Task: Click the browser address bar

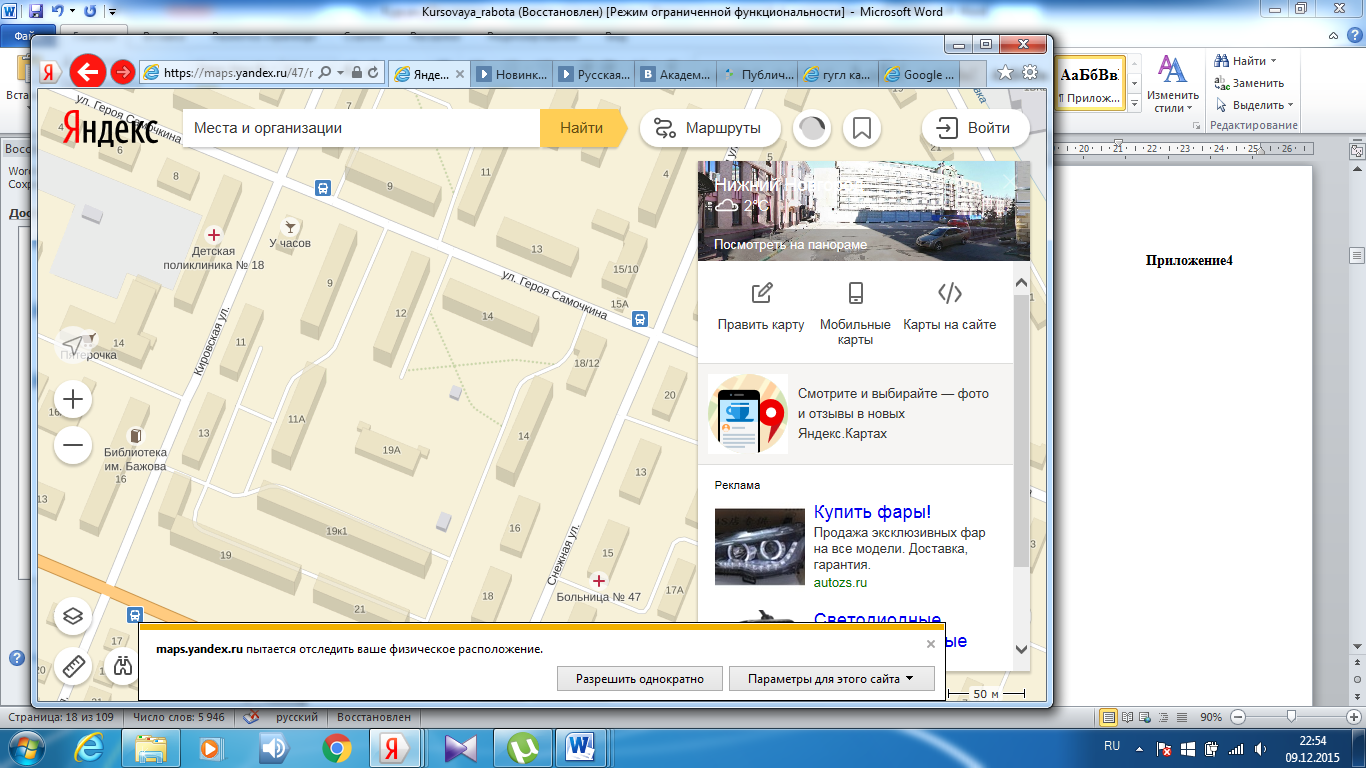Action: 238,73
